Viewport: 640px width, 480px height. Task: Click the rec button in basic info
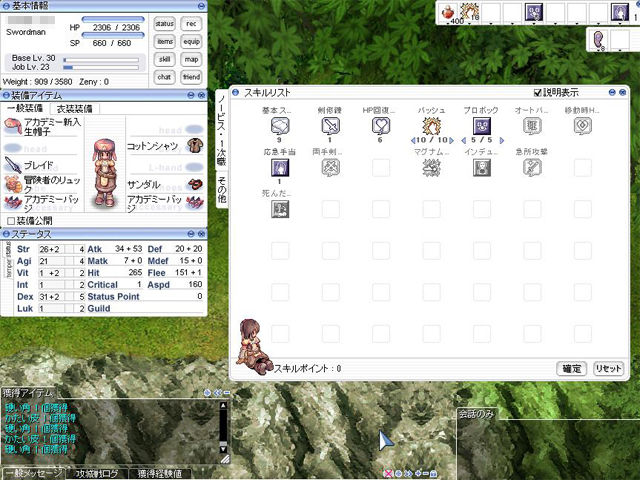(x=191, y=24)
